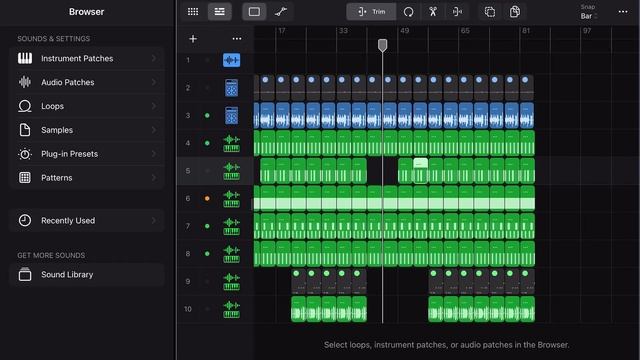Select track 5 instrument icon
This screenshot has width=640, height=360.
[231, 171]
